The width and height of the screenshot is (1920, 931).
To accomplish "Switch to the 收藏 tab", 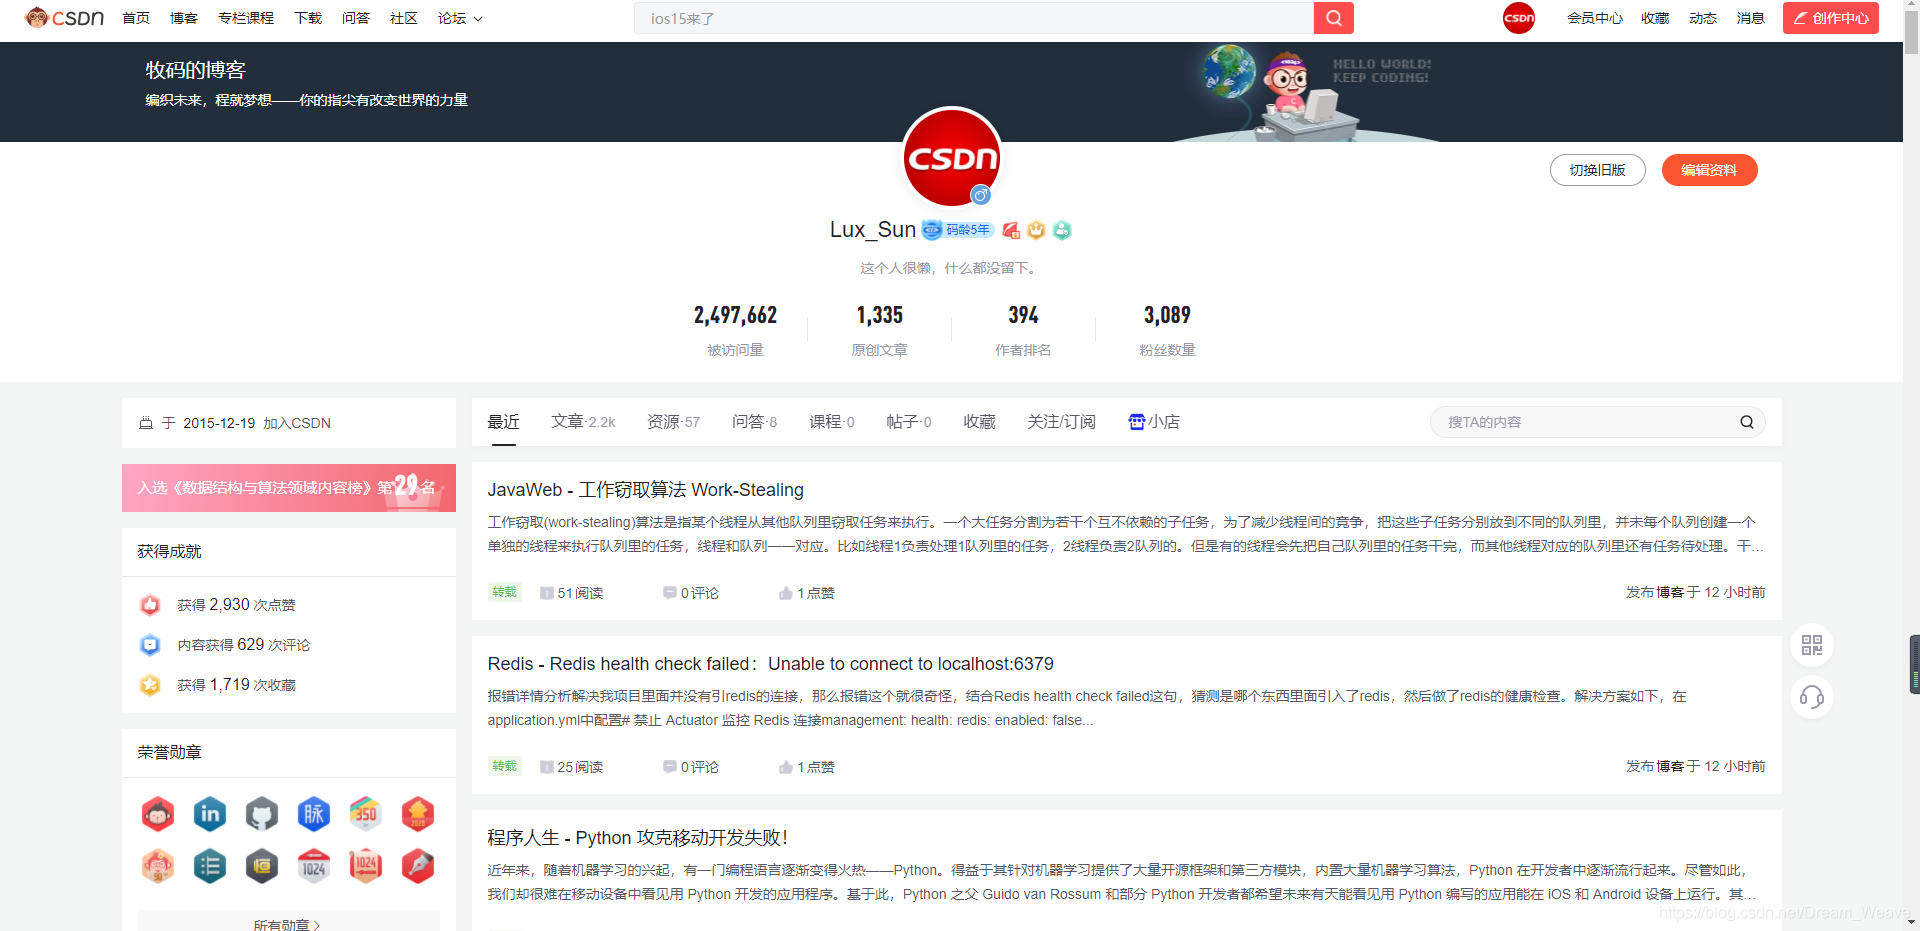I will 980,422.
